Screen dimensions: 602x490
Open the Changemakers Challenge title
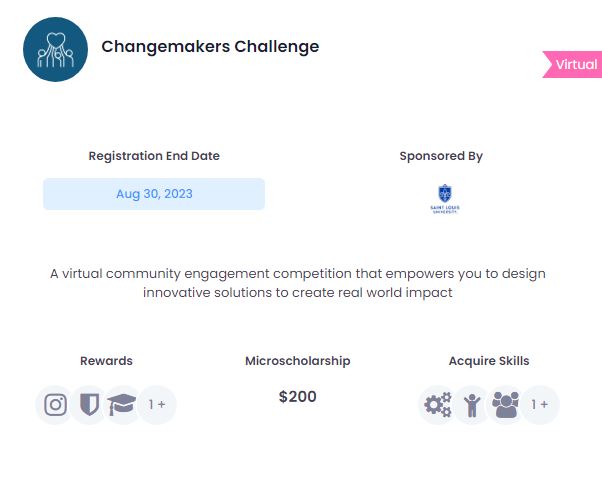(x=210, y=46)
